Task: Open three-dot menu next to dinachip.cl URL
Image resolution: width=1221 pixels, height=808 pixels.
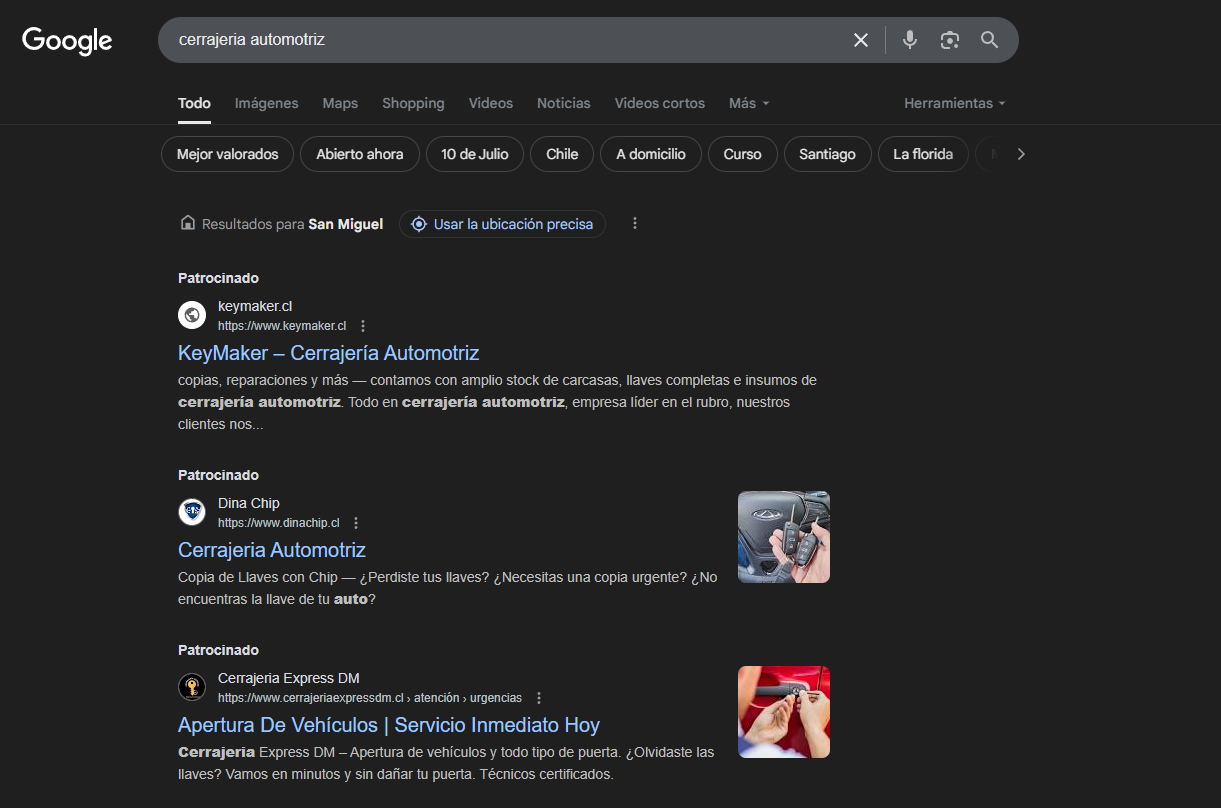Action: [x=356, y=523]
